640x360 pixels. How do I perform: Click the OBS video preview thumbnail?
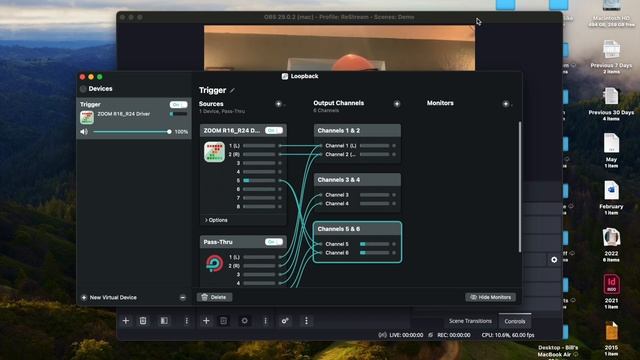[x=339, y=48]
